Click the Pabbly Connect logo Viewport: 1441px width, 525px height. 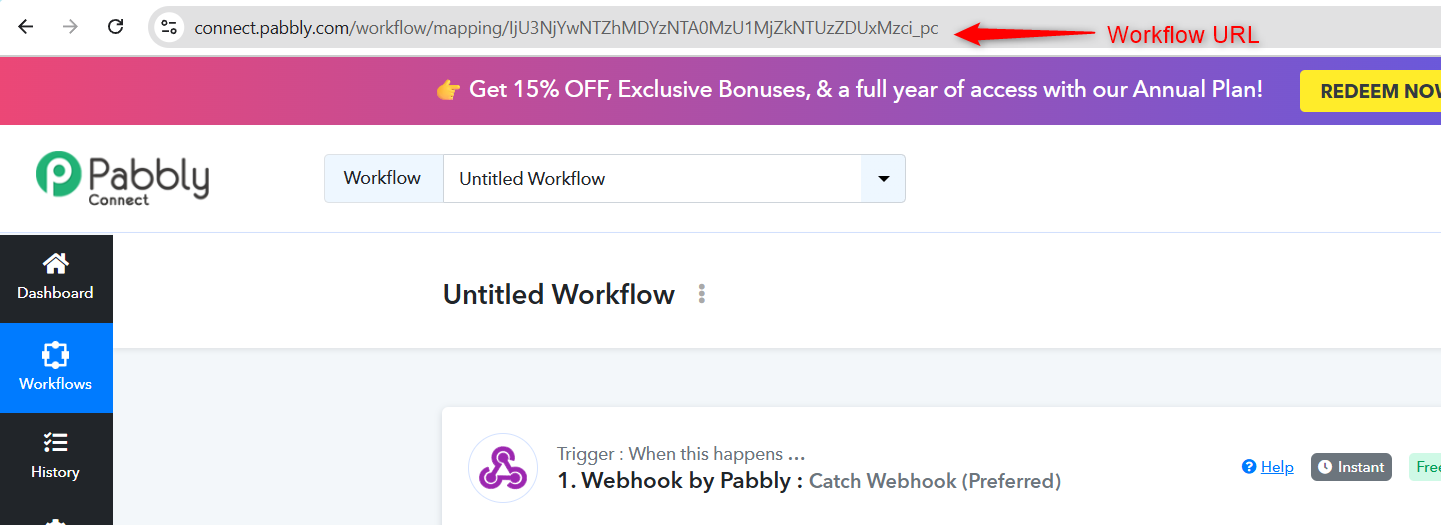pos(122,178)
